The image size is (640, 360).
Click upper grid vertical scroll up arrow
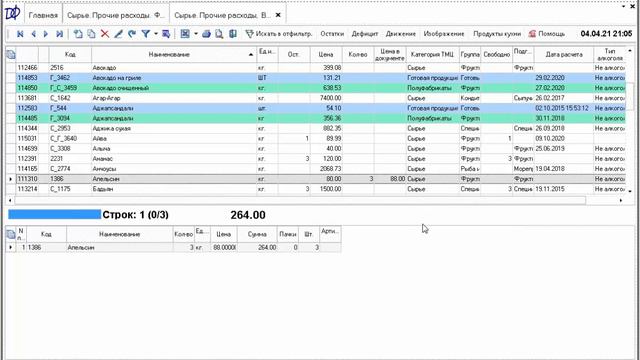click(630, 51)
